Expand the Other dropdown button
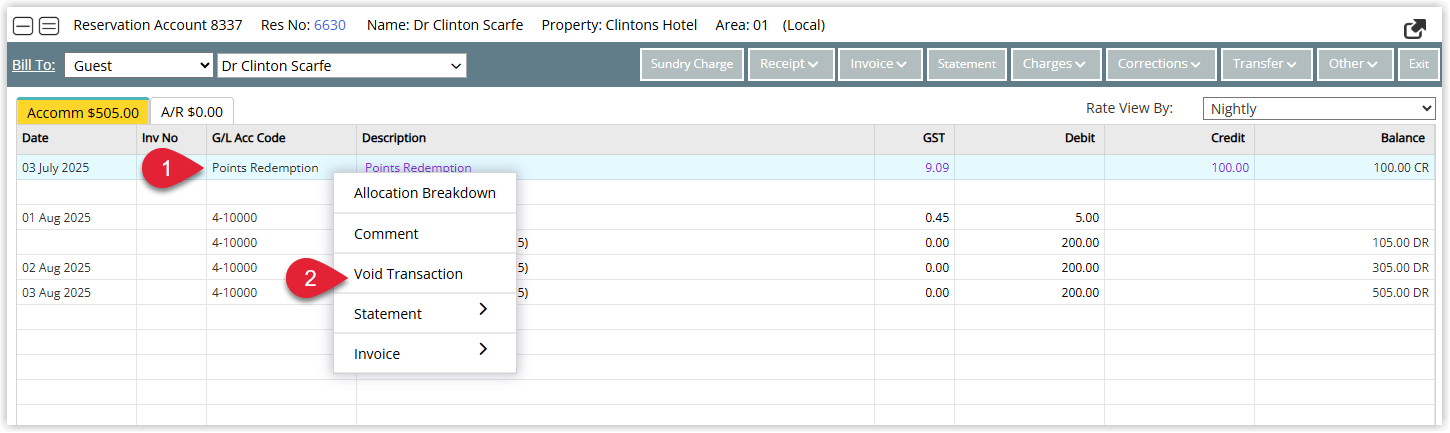Screen dimensions: 1450x433 [x=1355, y=64]
